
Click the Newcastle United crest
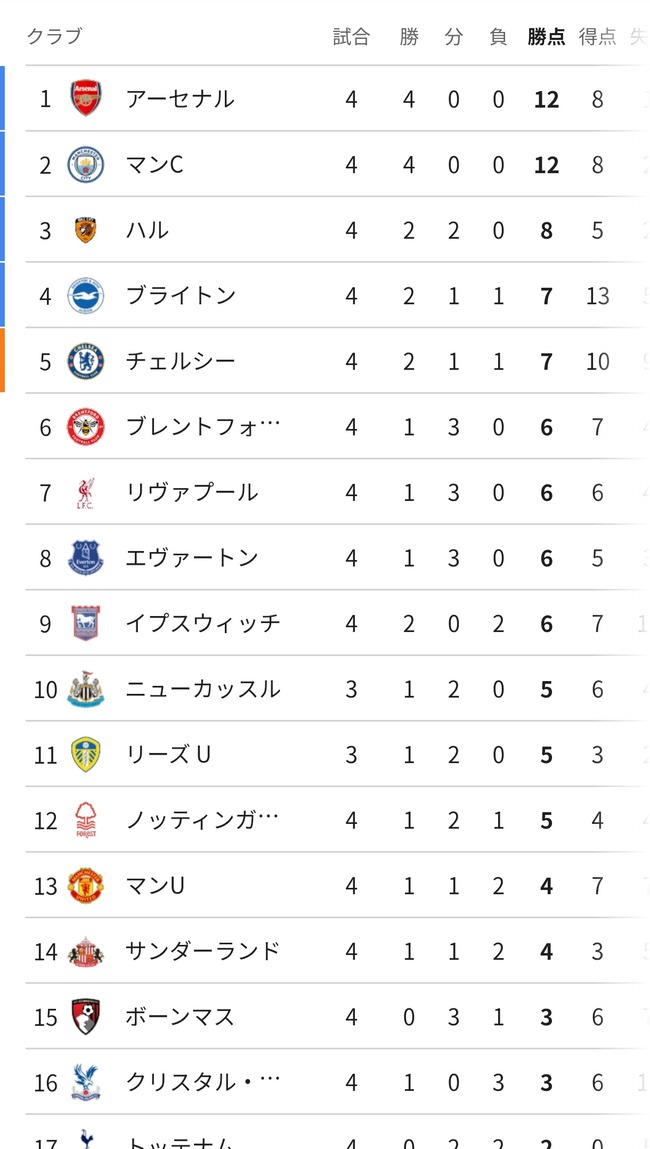coord(86,690)
